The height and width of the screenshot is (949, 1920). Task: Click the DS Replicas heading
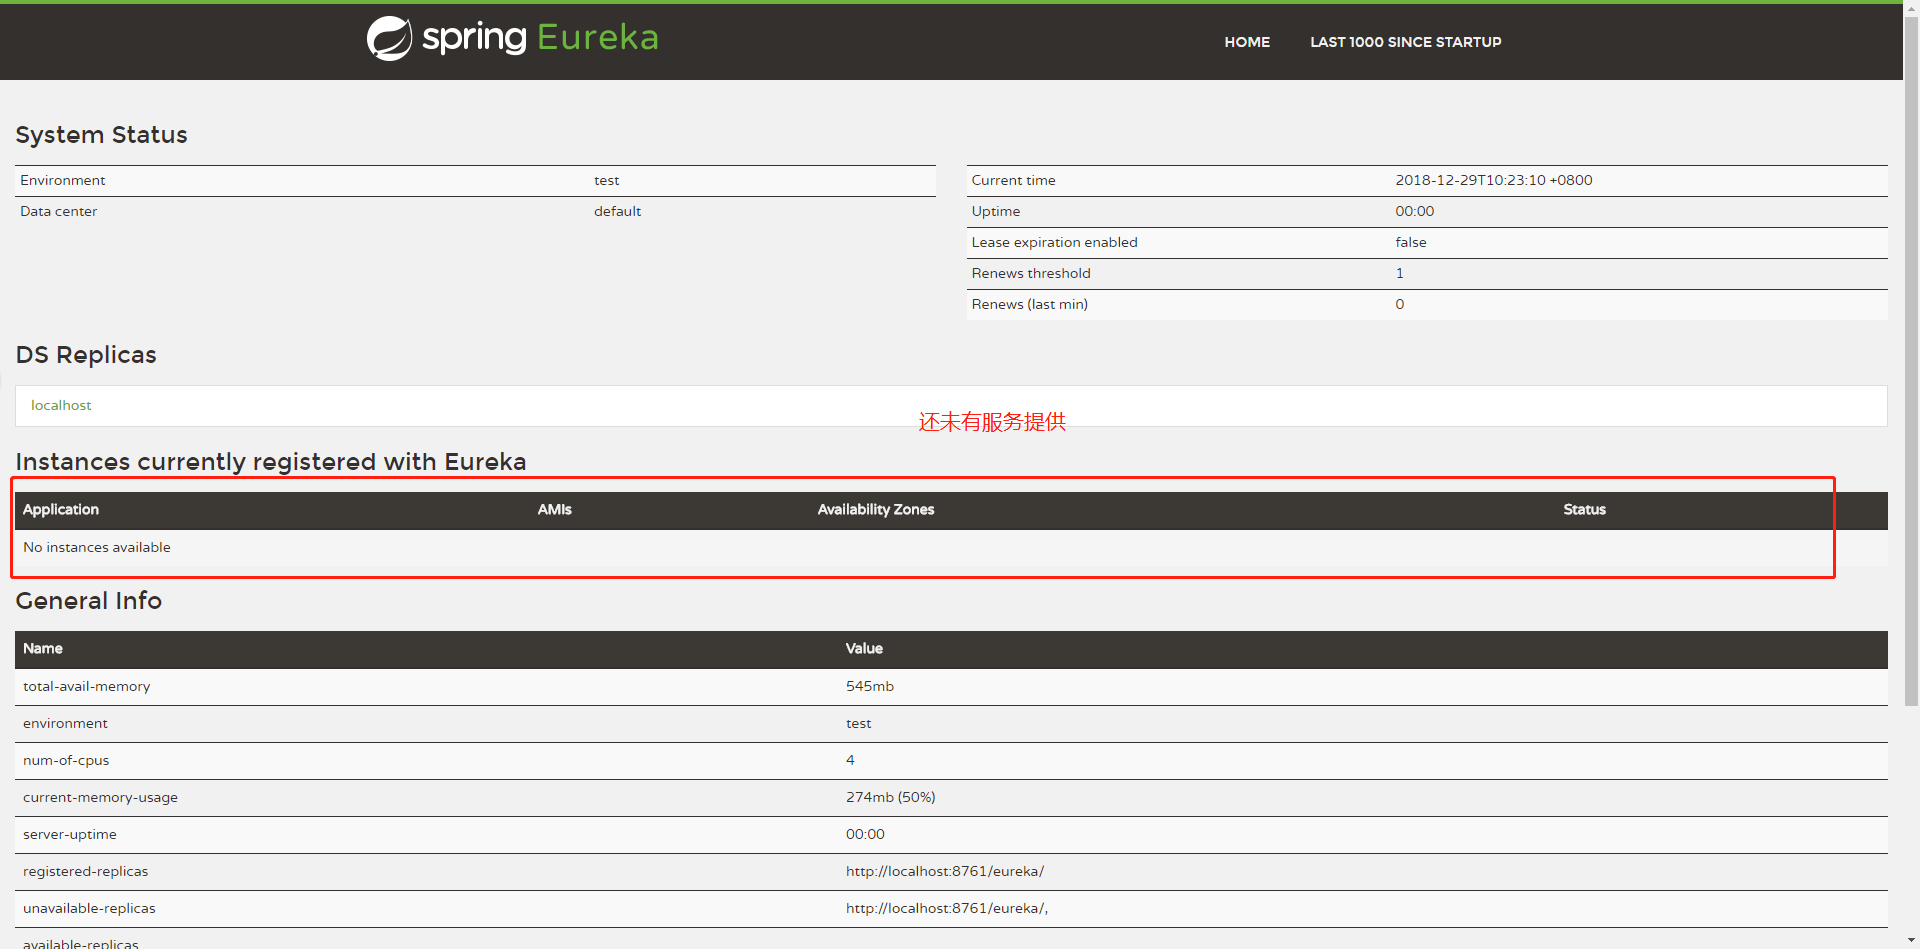[x=86, y=355]
